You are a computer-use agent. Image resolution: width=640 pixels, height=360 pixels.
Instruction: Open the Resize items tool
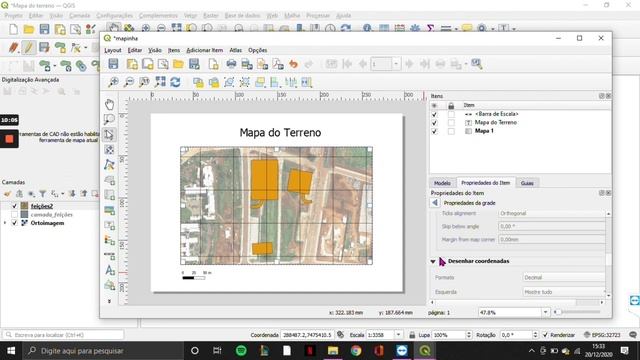(x=307, y=82)
